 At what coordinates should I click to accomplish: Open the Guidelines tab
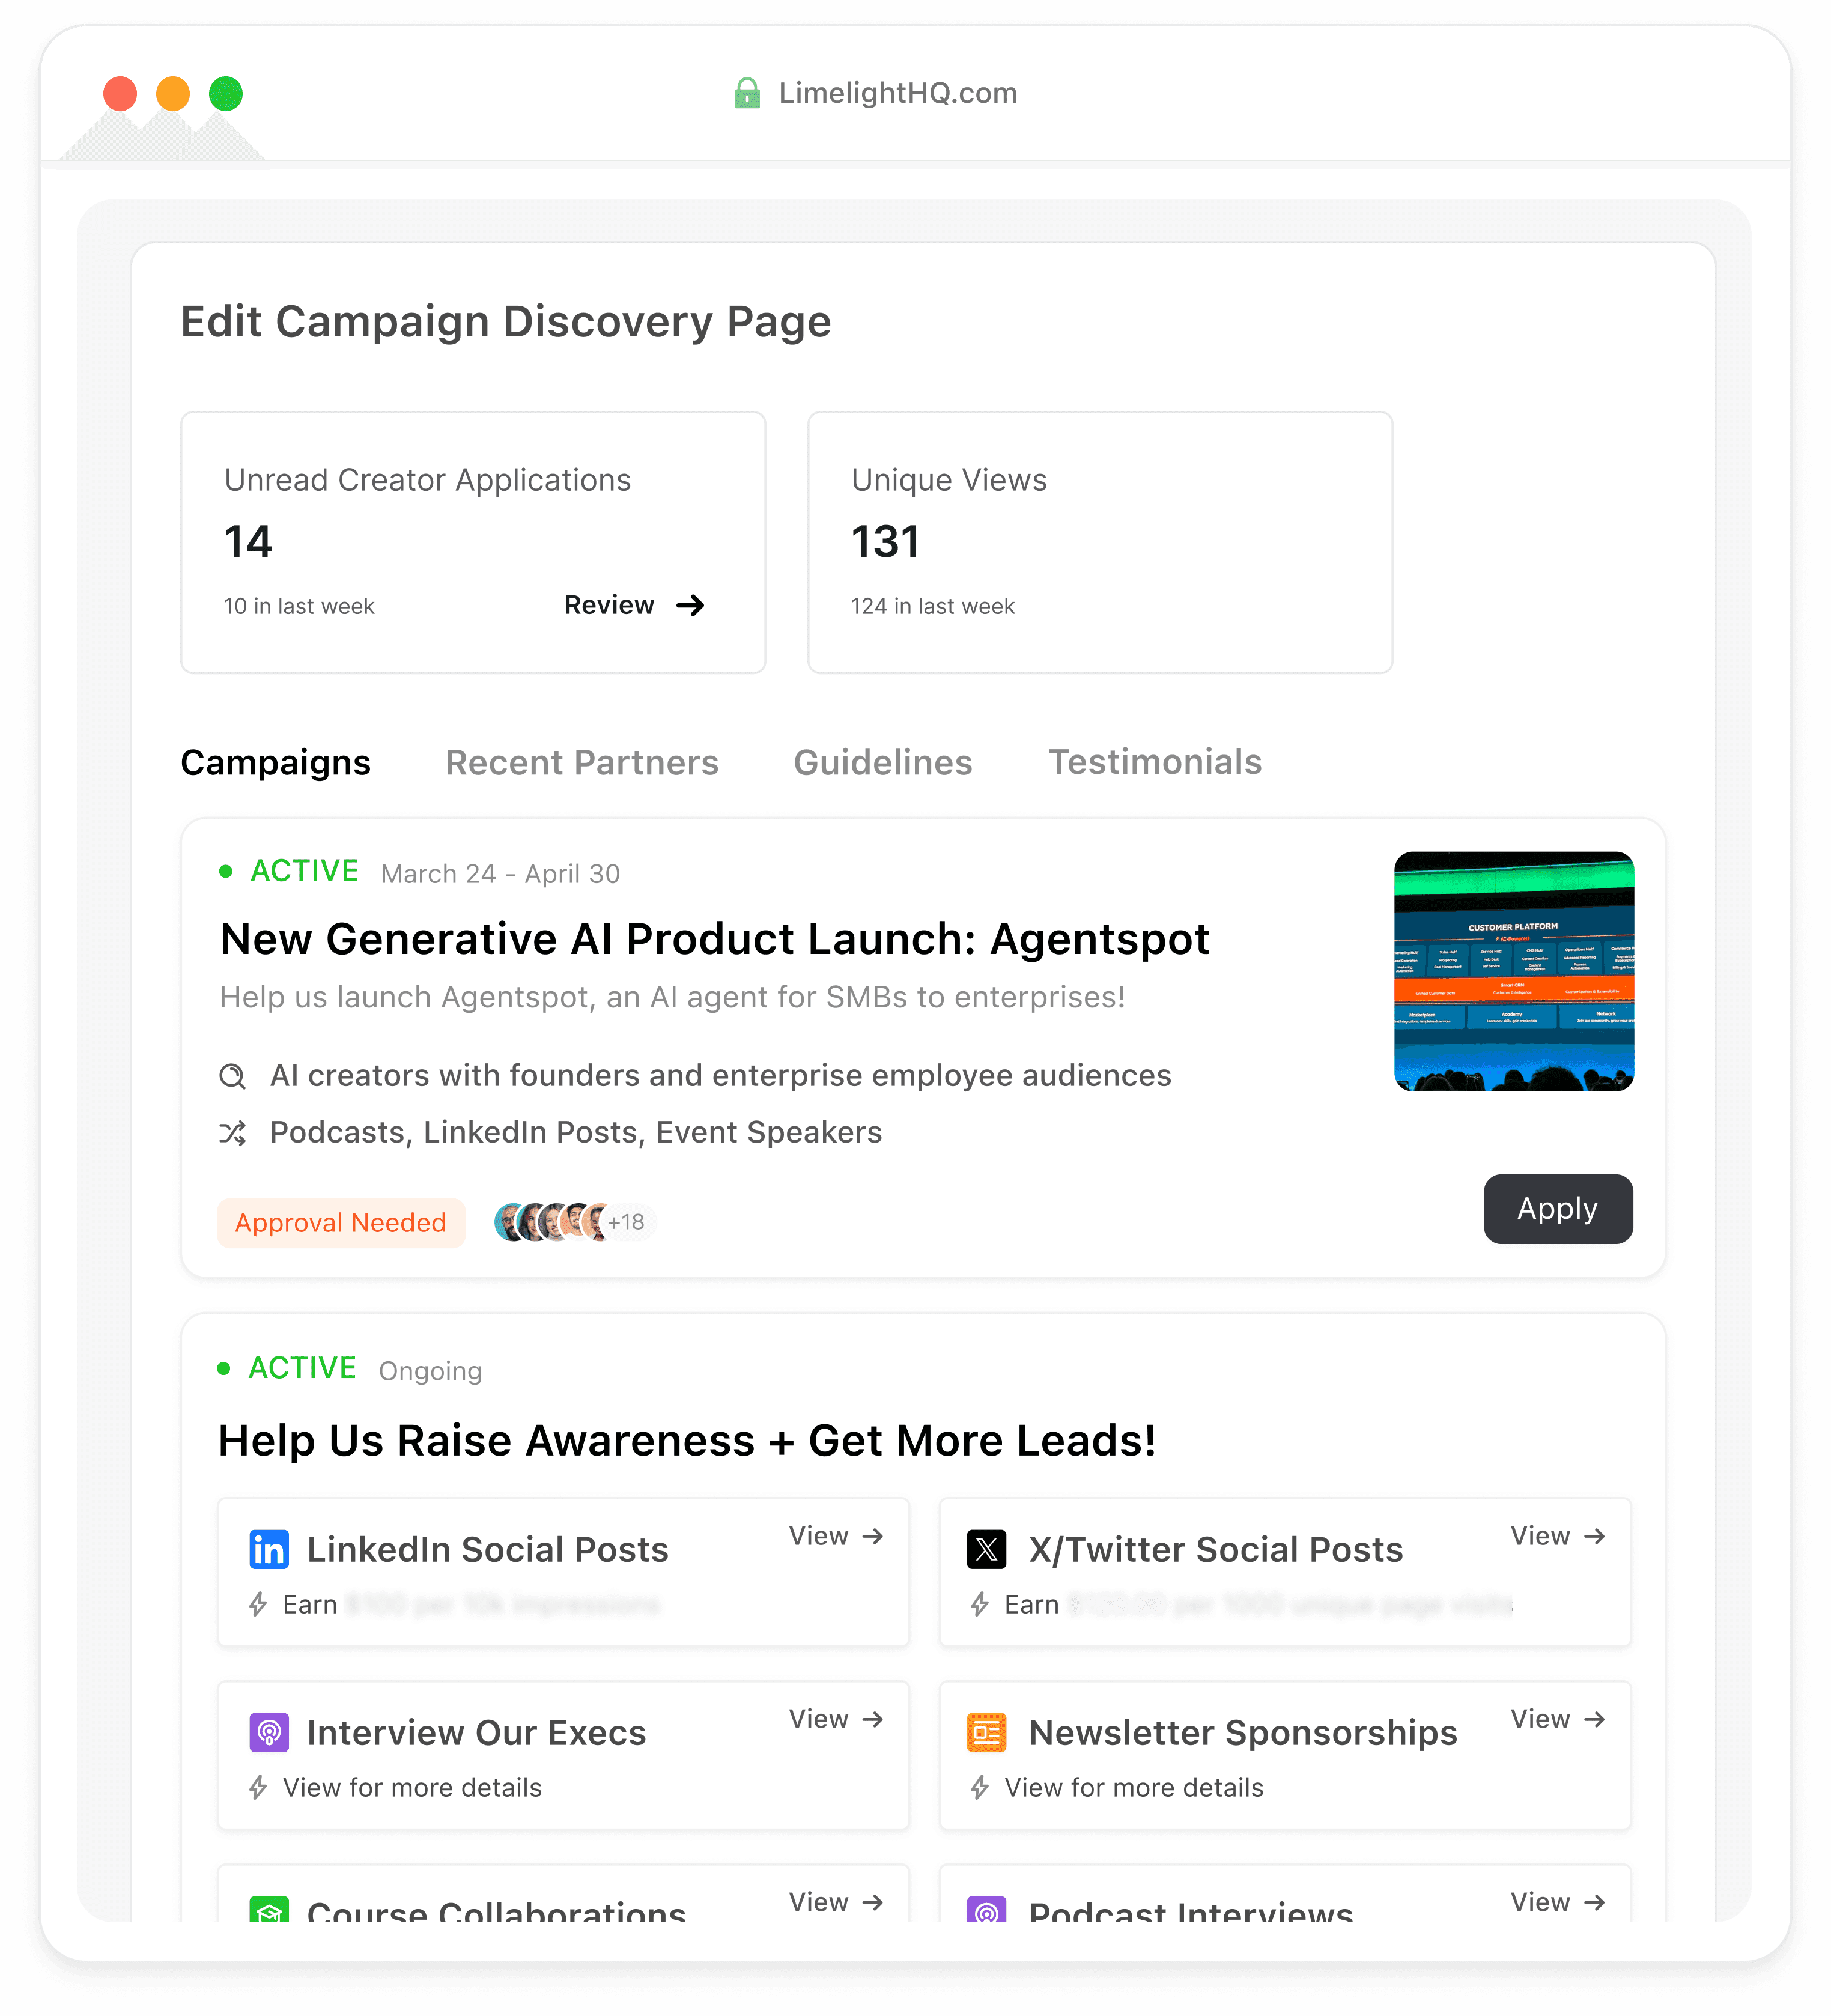(883, 762)
